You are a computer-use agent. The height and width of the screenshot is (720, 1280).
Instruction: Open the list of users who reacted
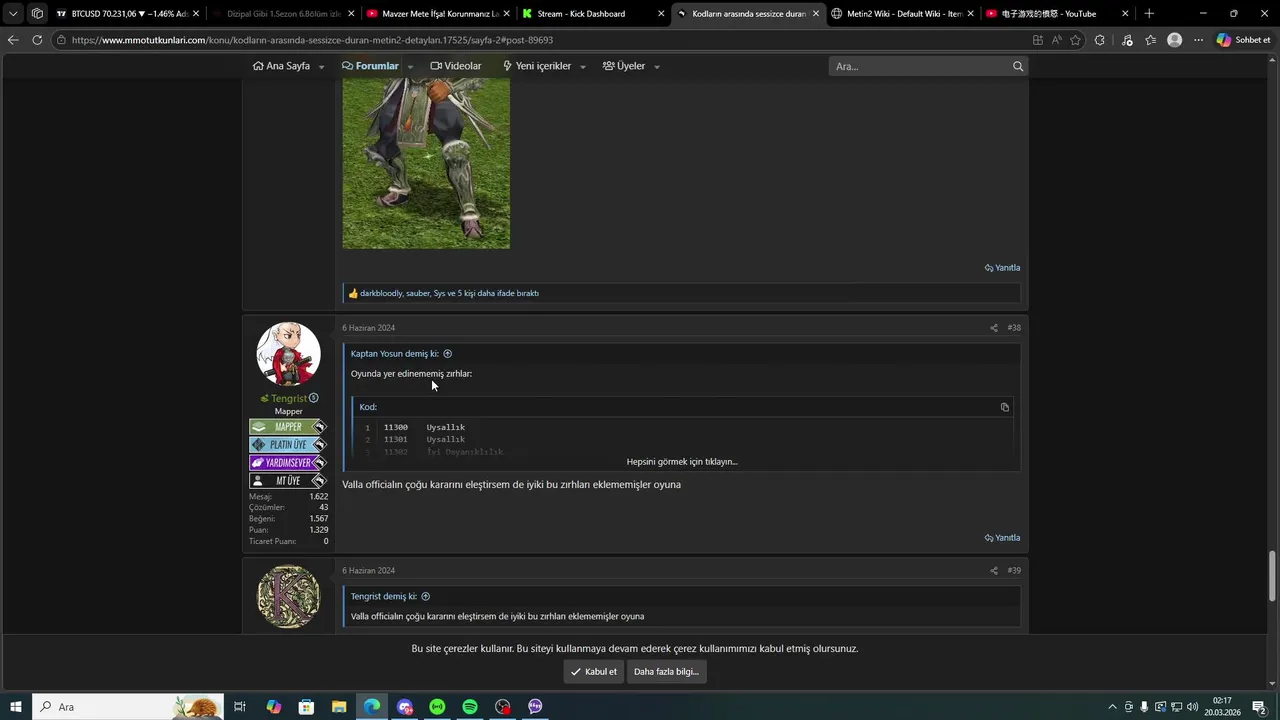[x=449, y=293]
